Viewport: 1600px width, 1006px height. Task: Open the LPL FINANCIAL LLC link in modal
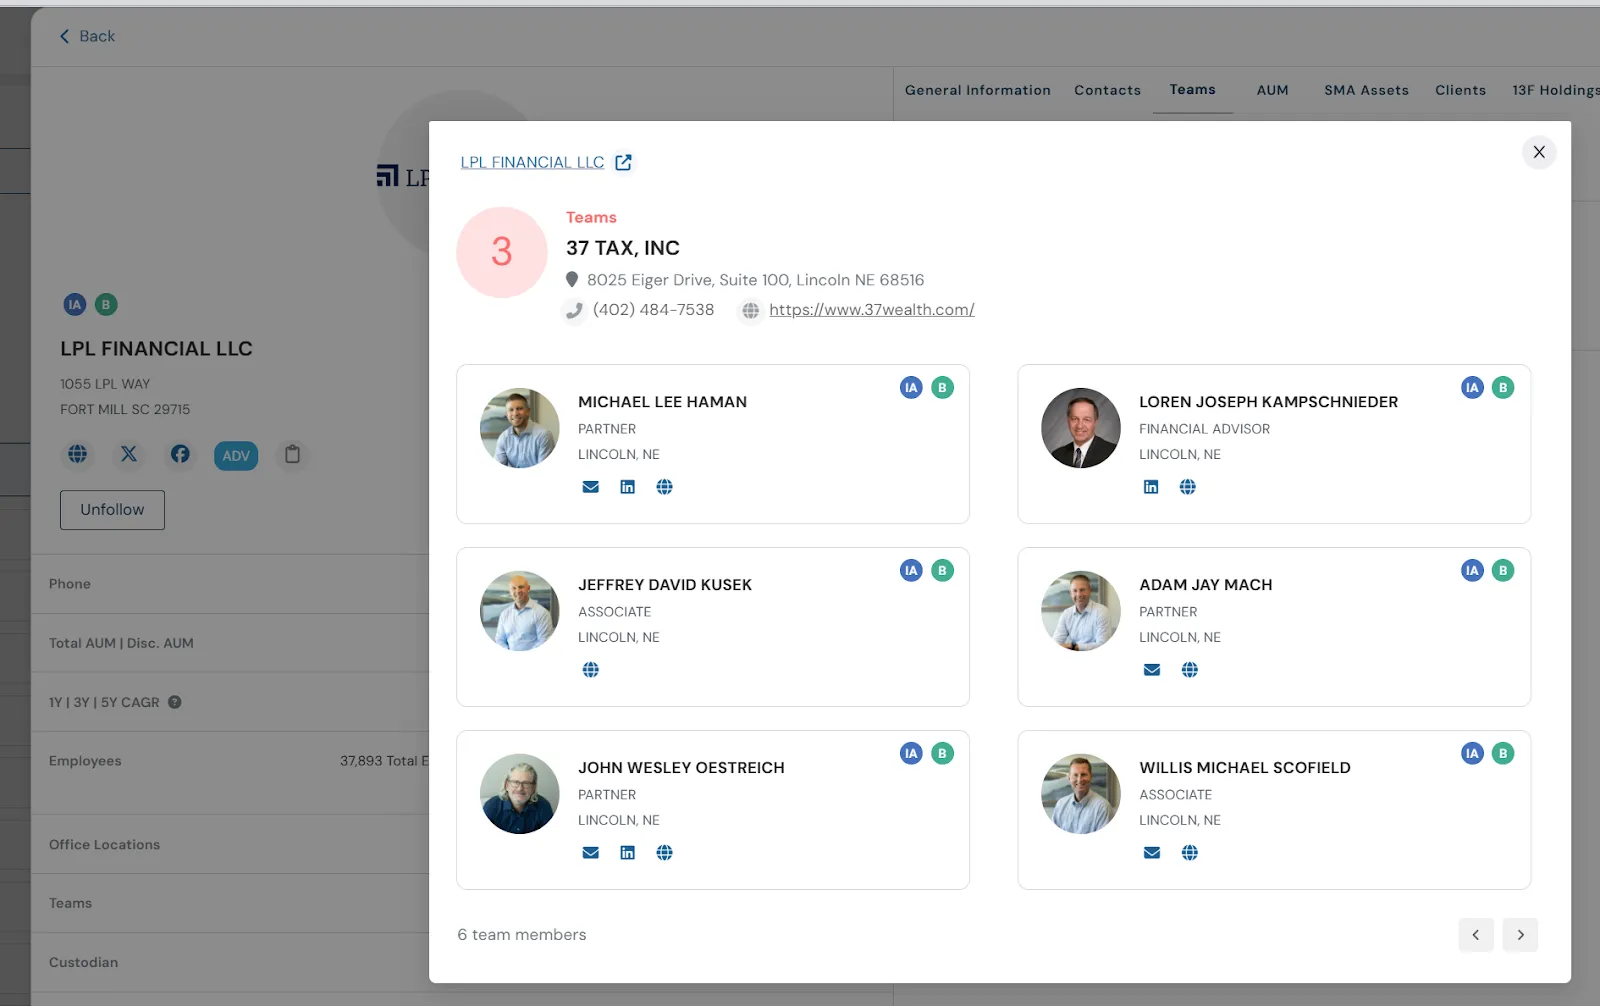click(x=532, y=162)
